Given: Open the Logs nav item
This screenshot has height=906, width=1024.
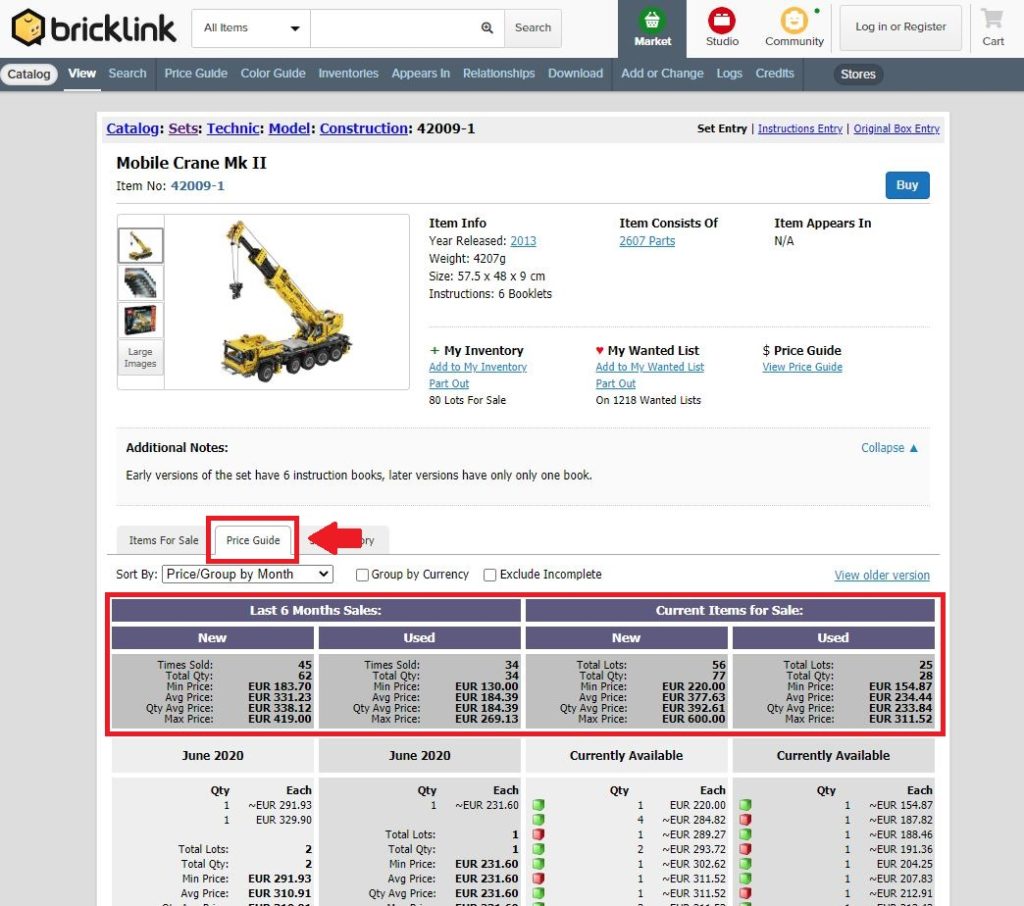Looking at the screenshot, I should [x=729, y=73].
